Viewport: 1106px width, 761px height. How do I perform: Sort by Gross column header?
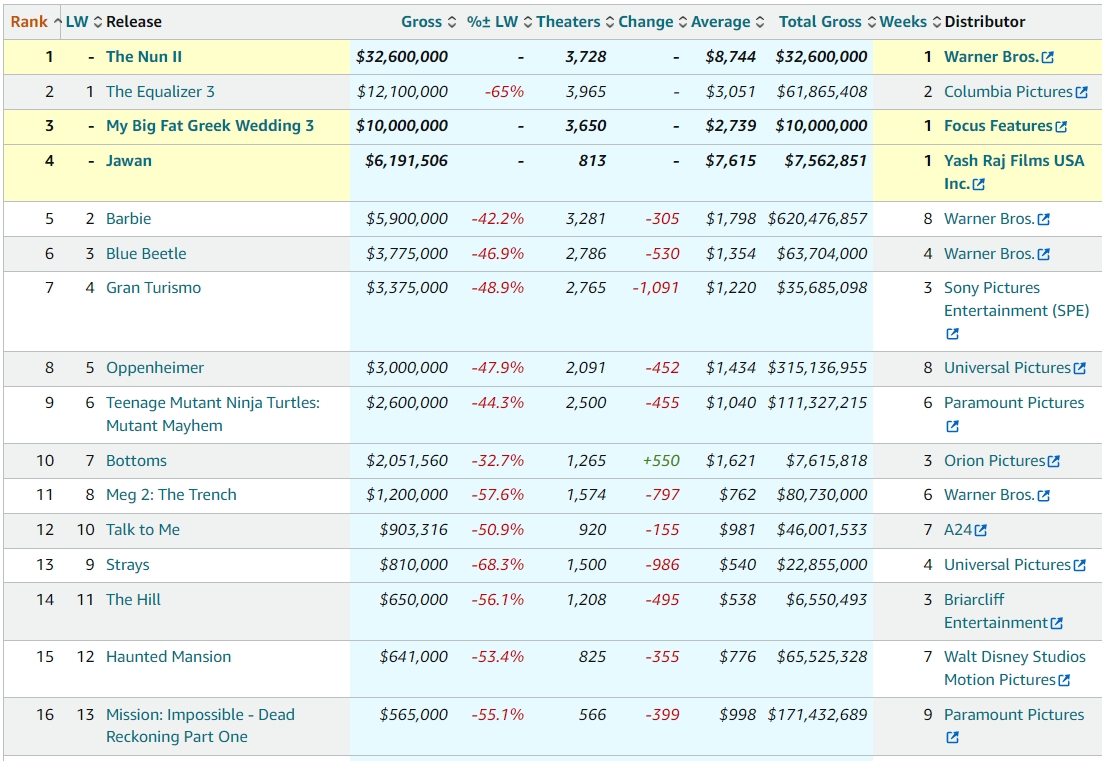pos(429,22)
